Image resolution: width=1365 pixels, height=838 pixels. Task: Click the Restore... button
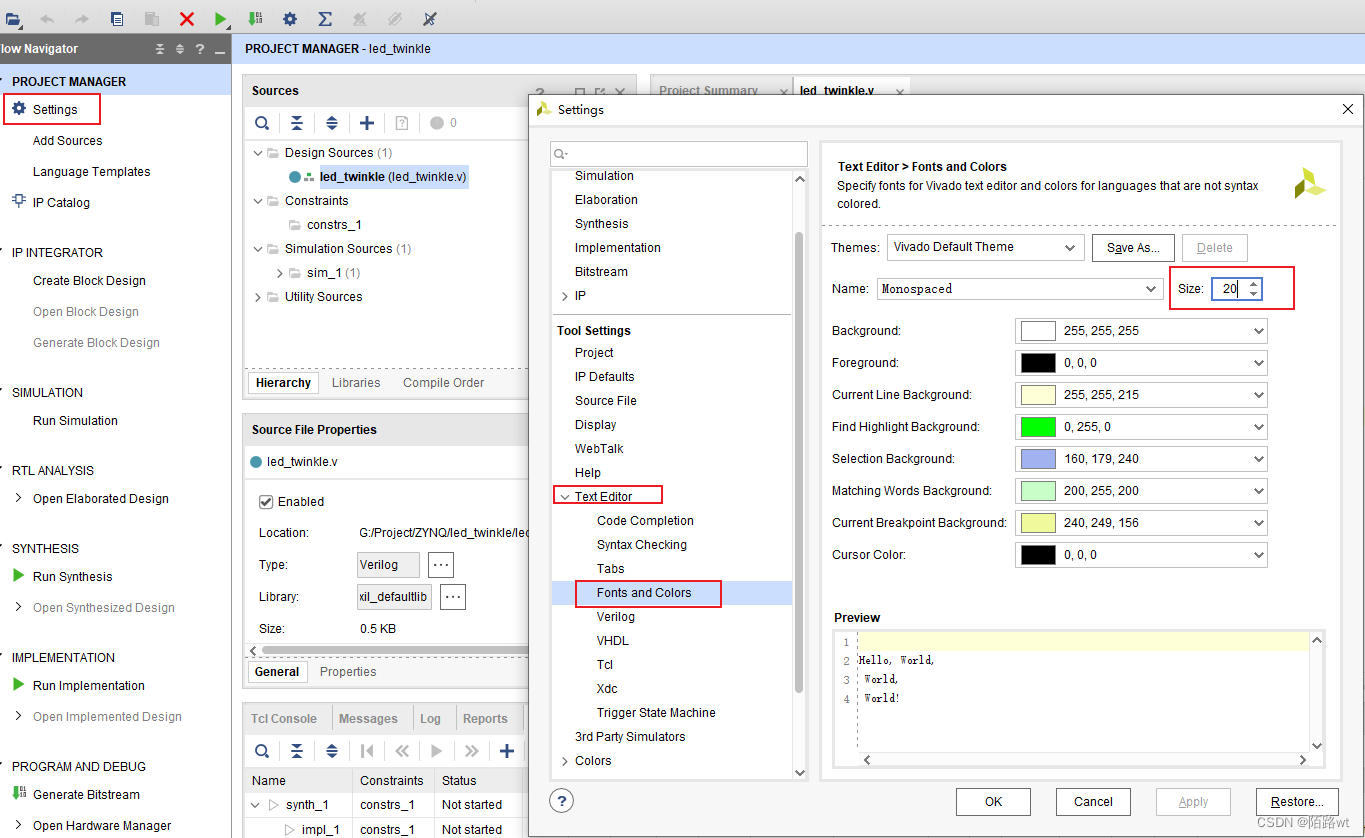pos(1297,802)
